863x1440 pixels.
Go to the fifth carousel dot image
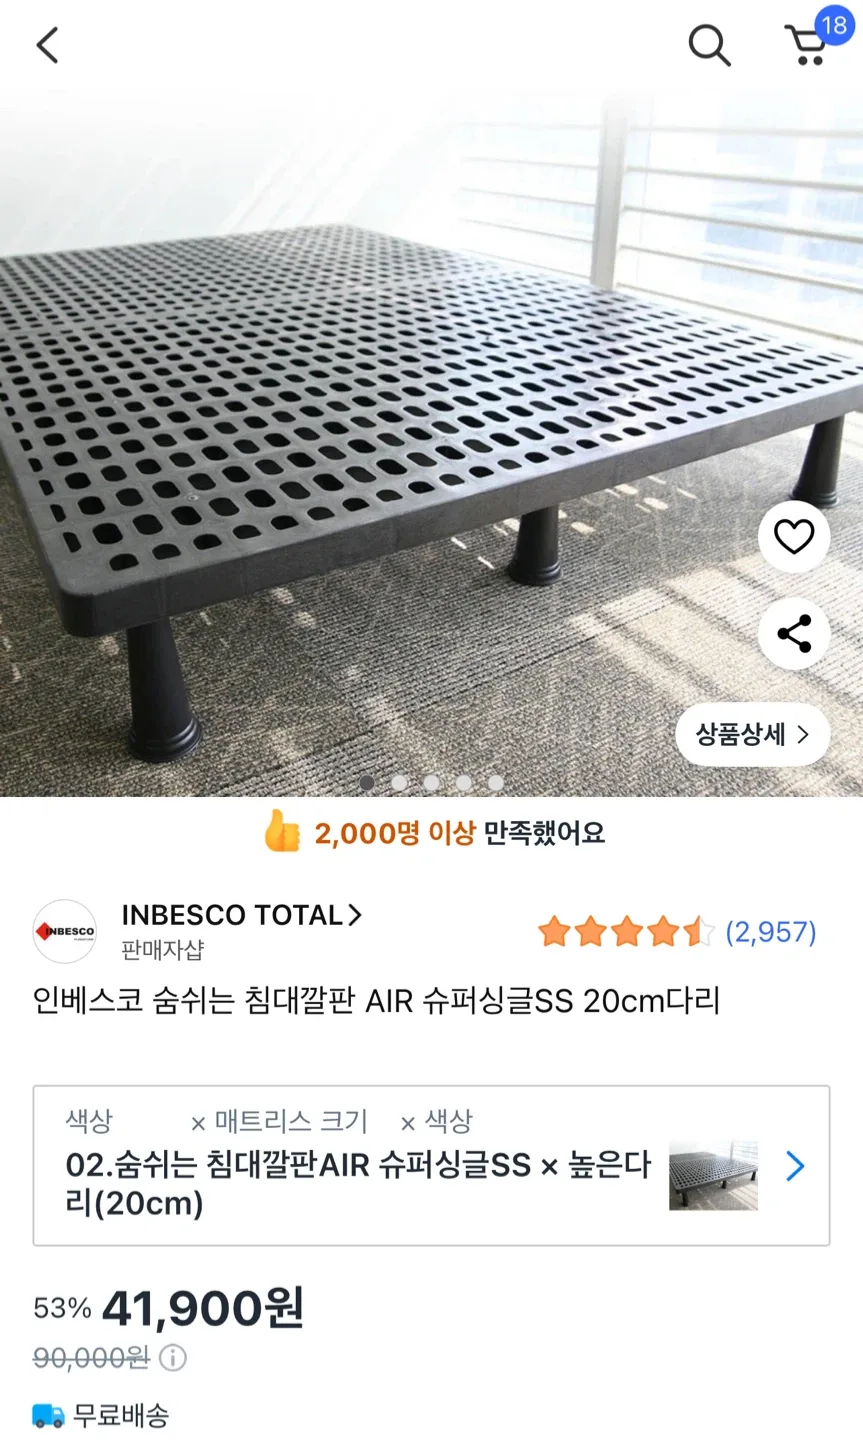point(496,783)
